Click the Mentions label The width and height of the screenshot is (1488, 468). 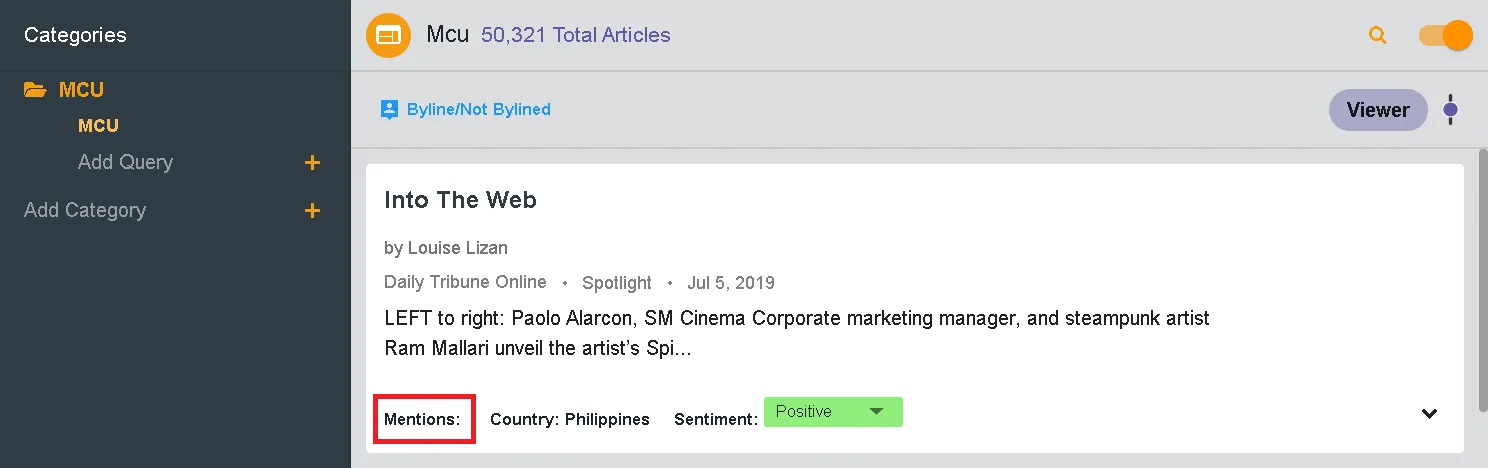422,419
